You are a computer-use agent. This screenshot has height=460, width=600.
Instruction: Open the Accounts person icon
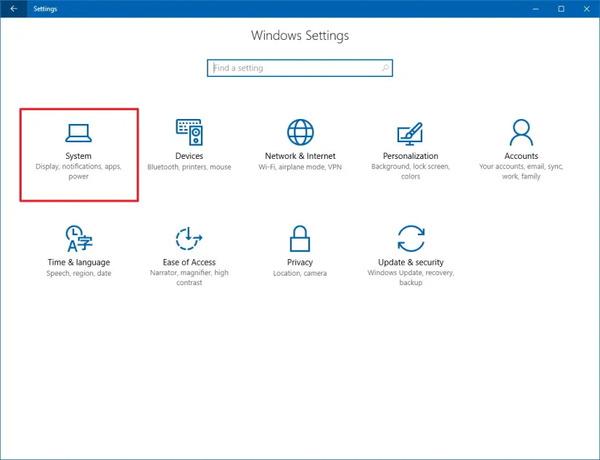[521, 132]
